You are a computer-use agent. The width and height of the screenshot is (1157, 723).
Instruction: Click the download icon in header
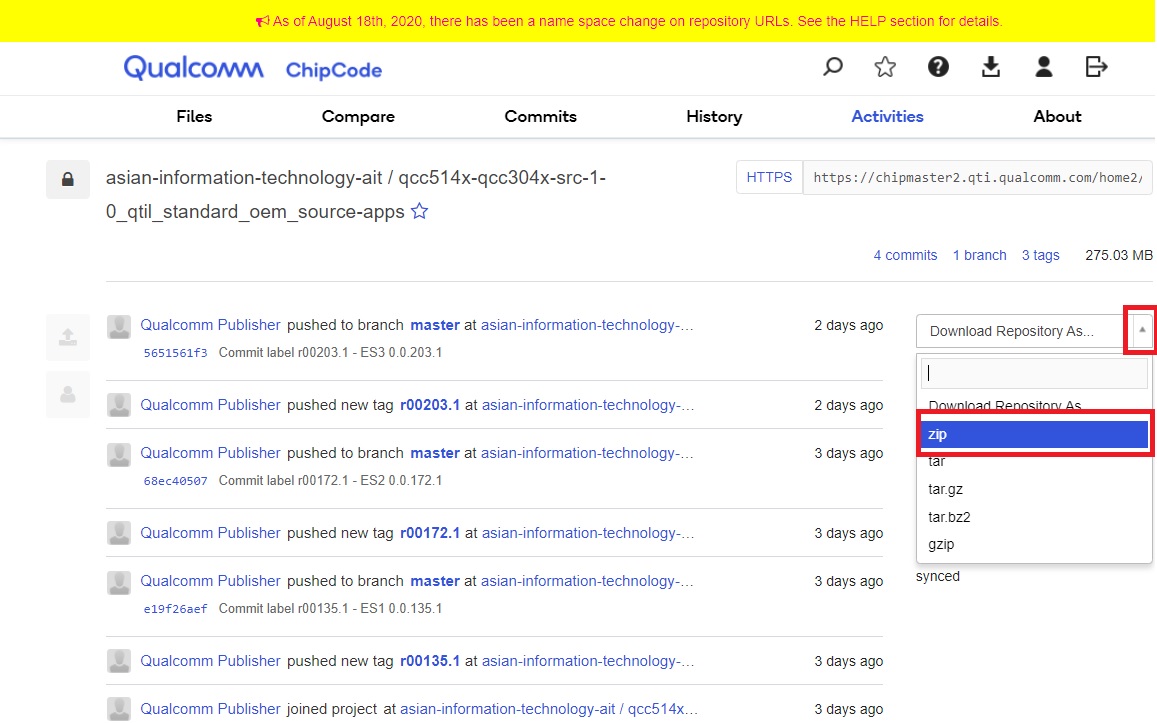(x=991, y=67)
